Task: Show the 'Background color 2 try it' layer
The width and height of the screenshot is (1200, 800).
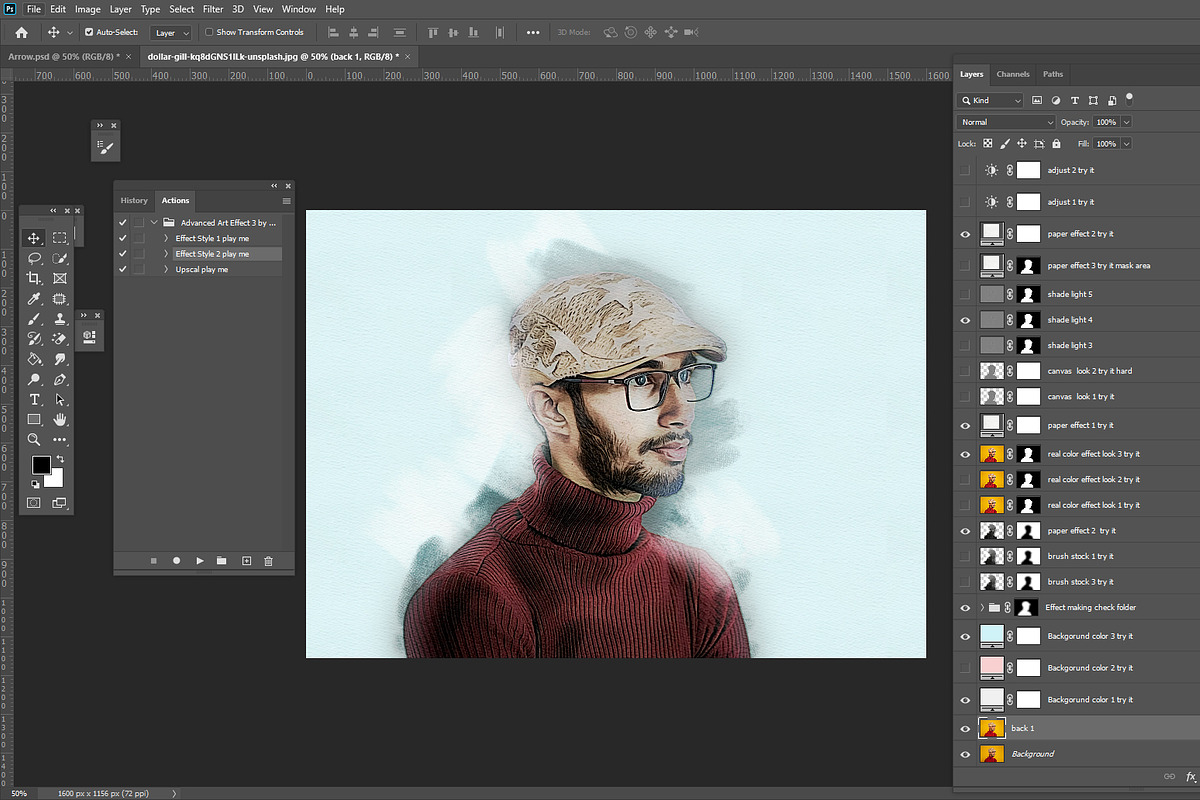Action: pos(965,668)
